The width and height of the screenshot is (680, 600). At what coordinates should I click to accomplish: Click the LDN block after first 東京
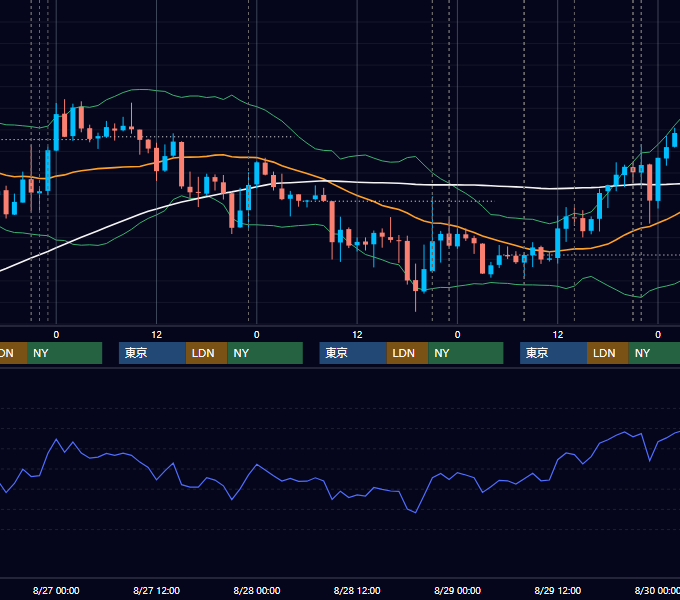coord(206,353)
